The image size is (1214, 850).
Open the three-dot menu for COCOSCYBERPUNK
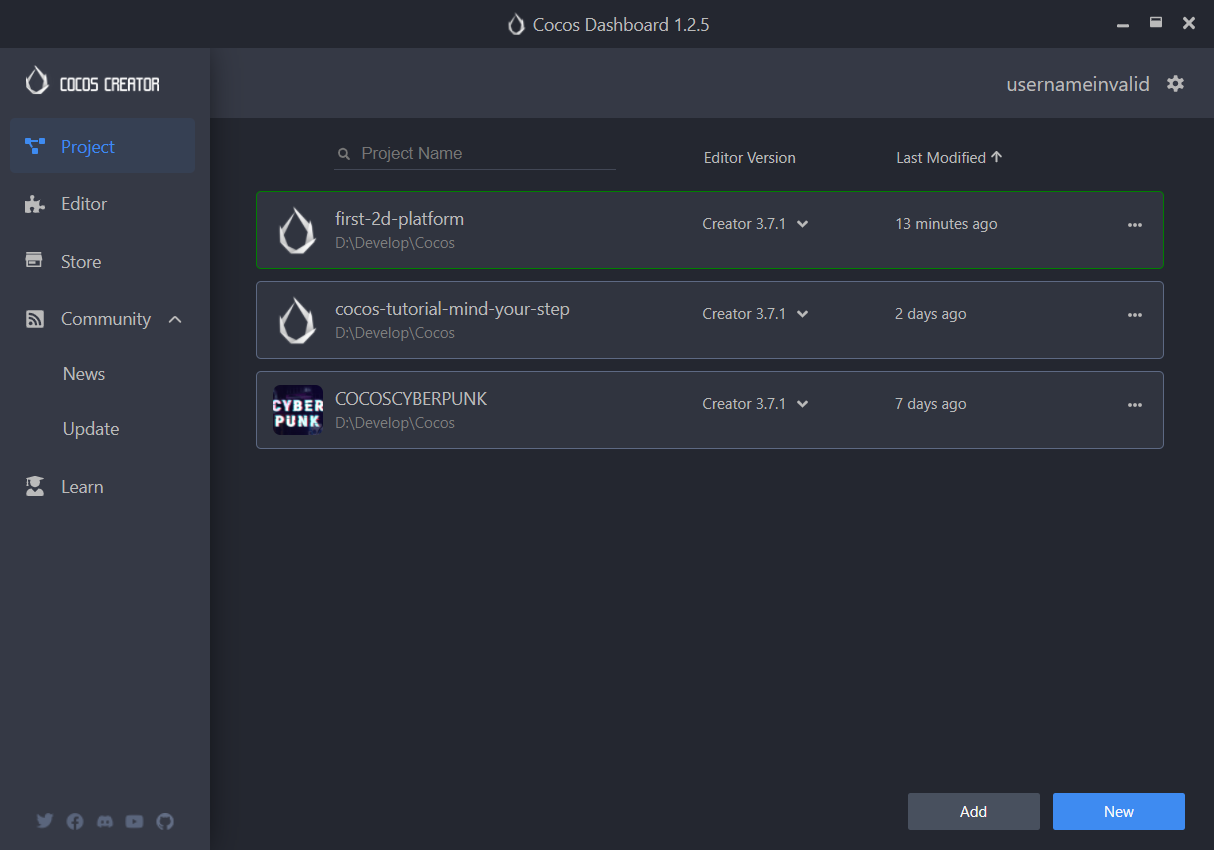point(1134,405)
